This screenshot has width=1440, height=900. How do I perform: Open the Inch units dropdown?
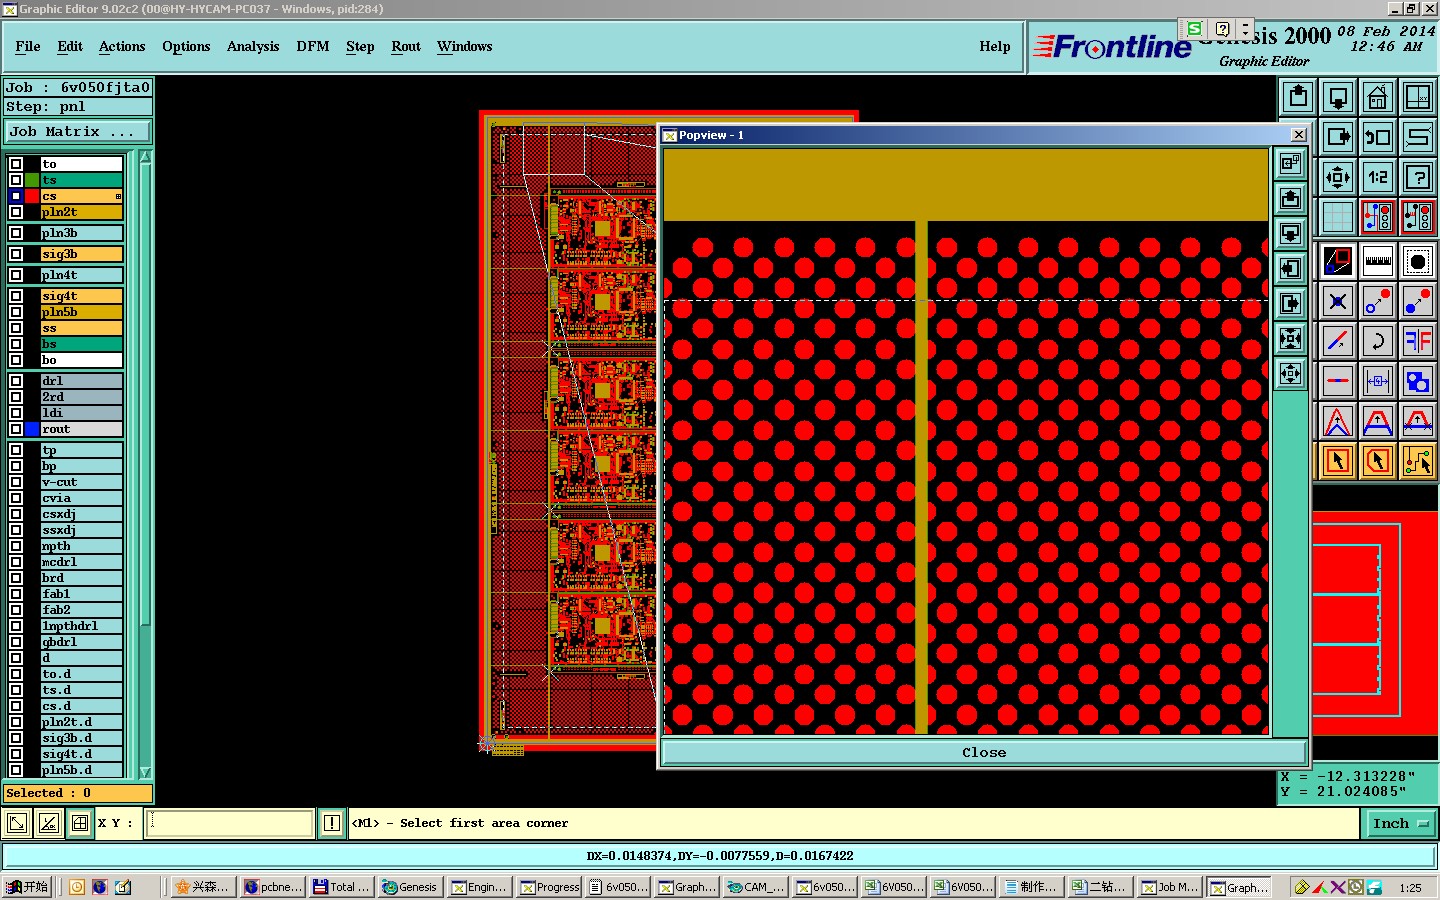[x=1400, y=823]
